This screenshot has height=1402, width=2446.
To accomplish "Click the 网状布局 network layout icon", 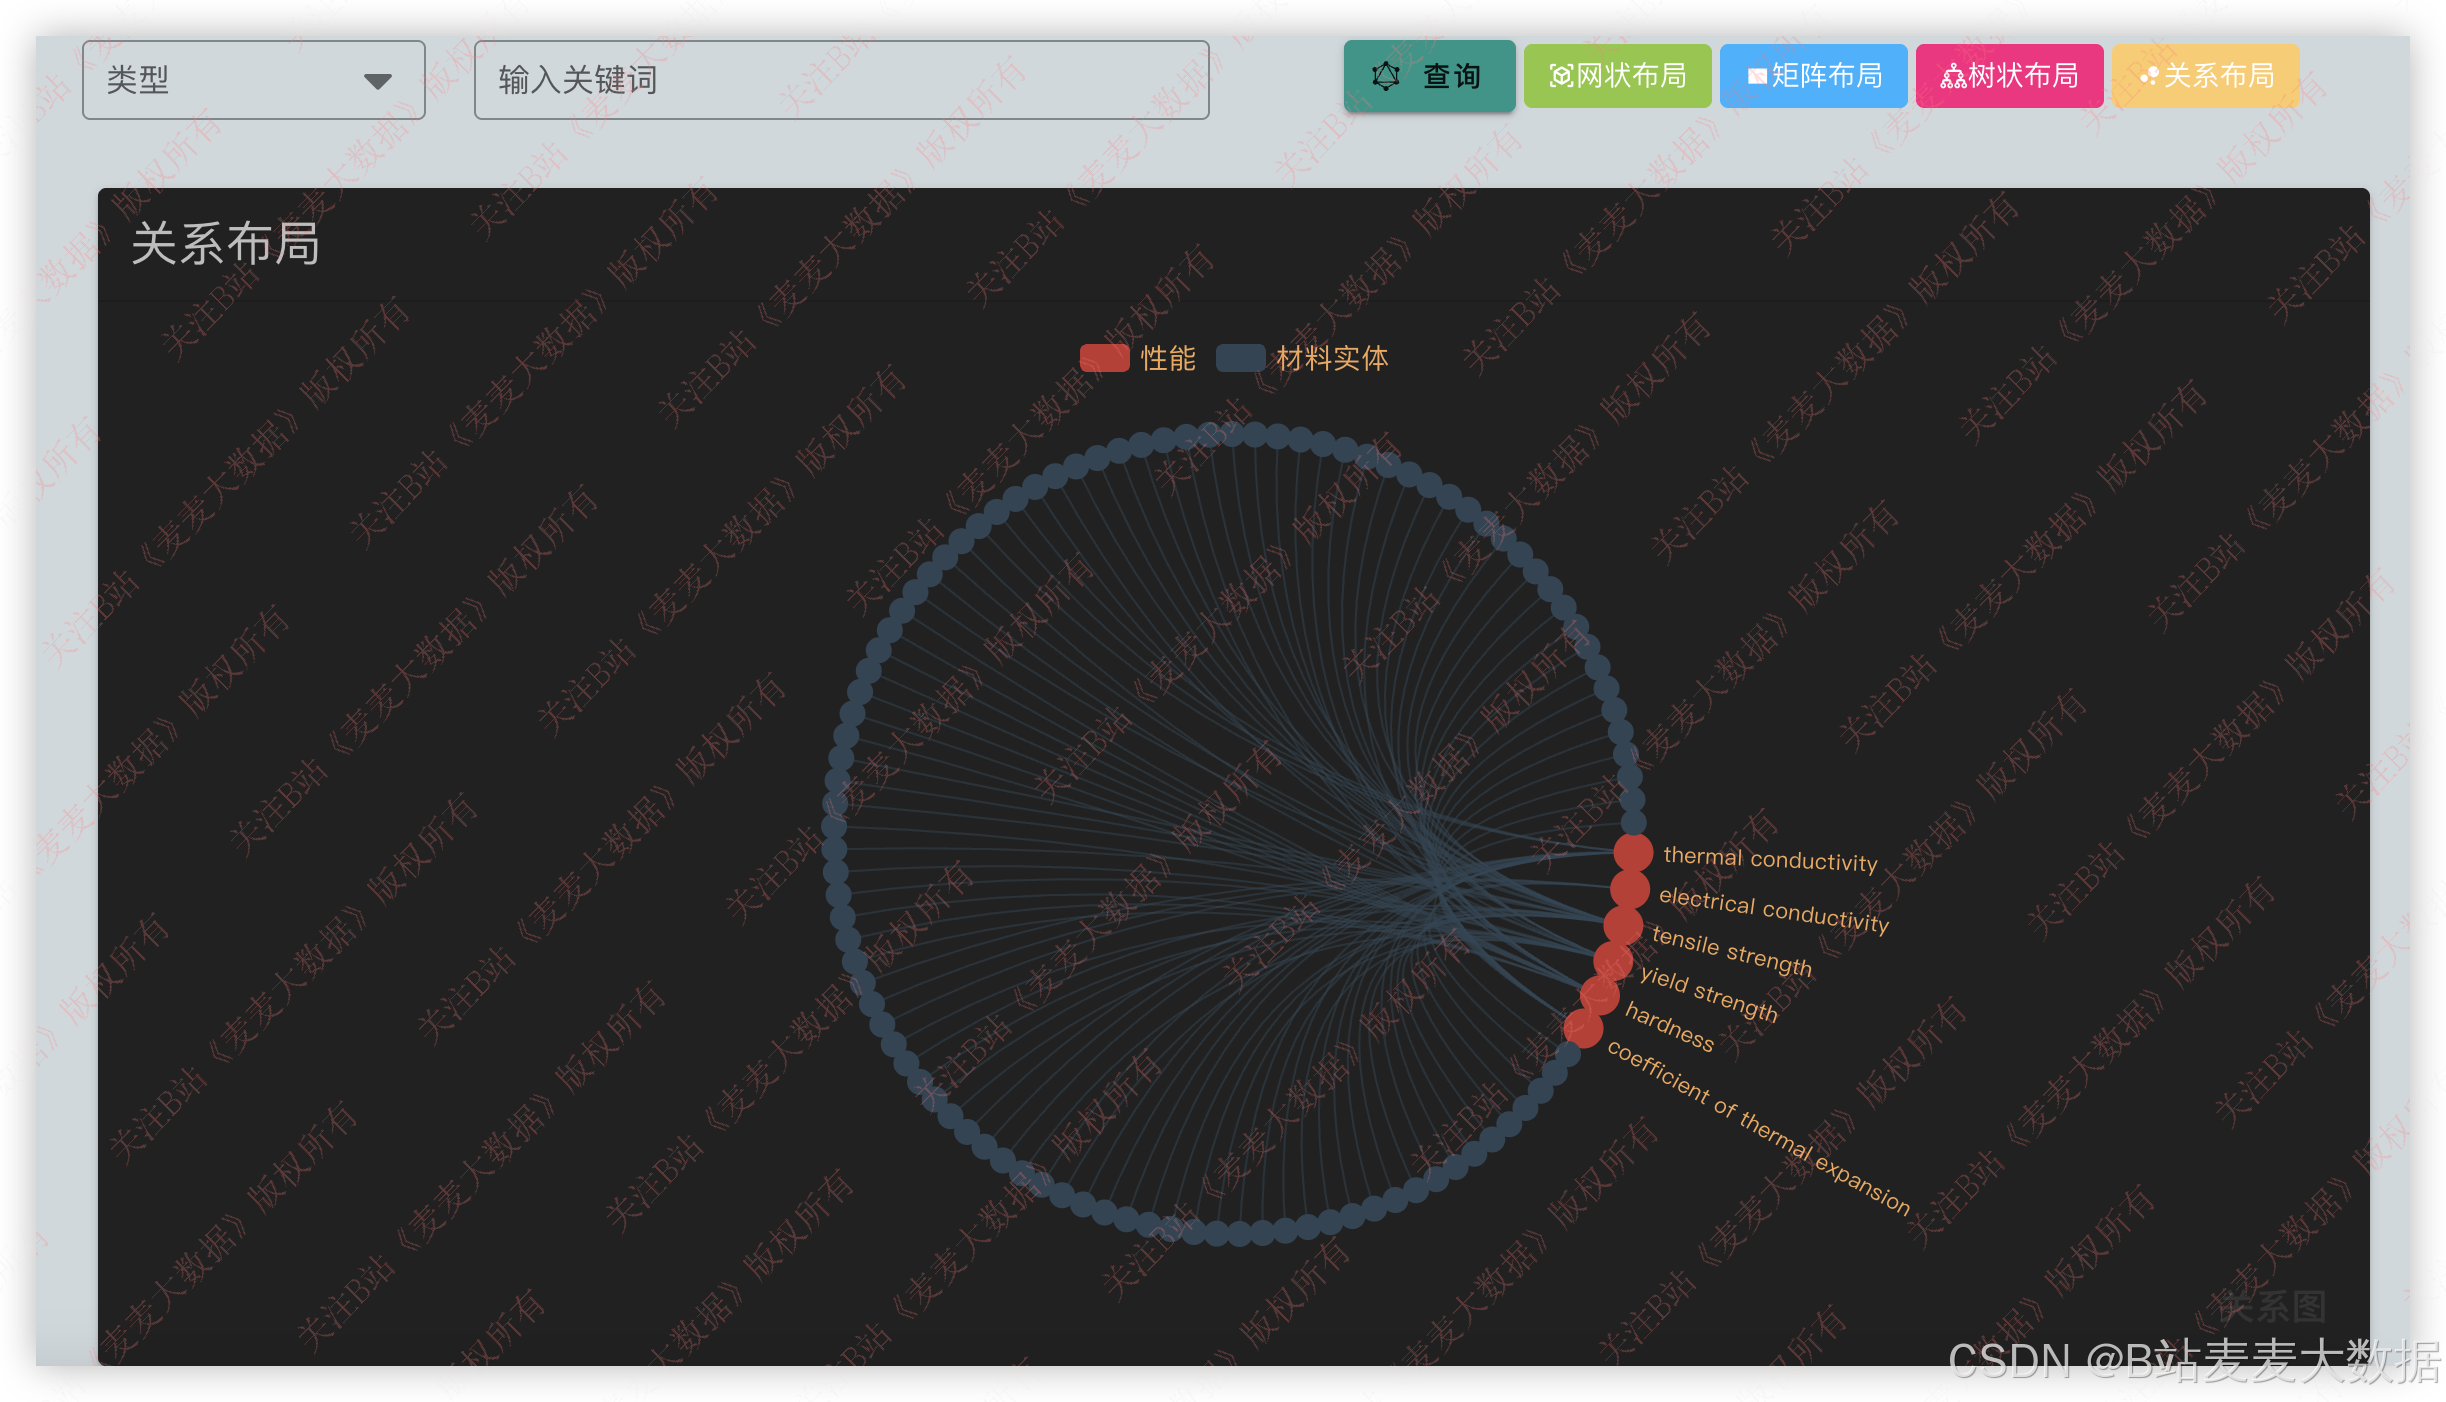I will click(1561, 76).
